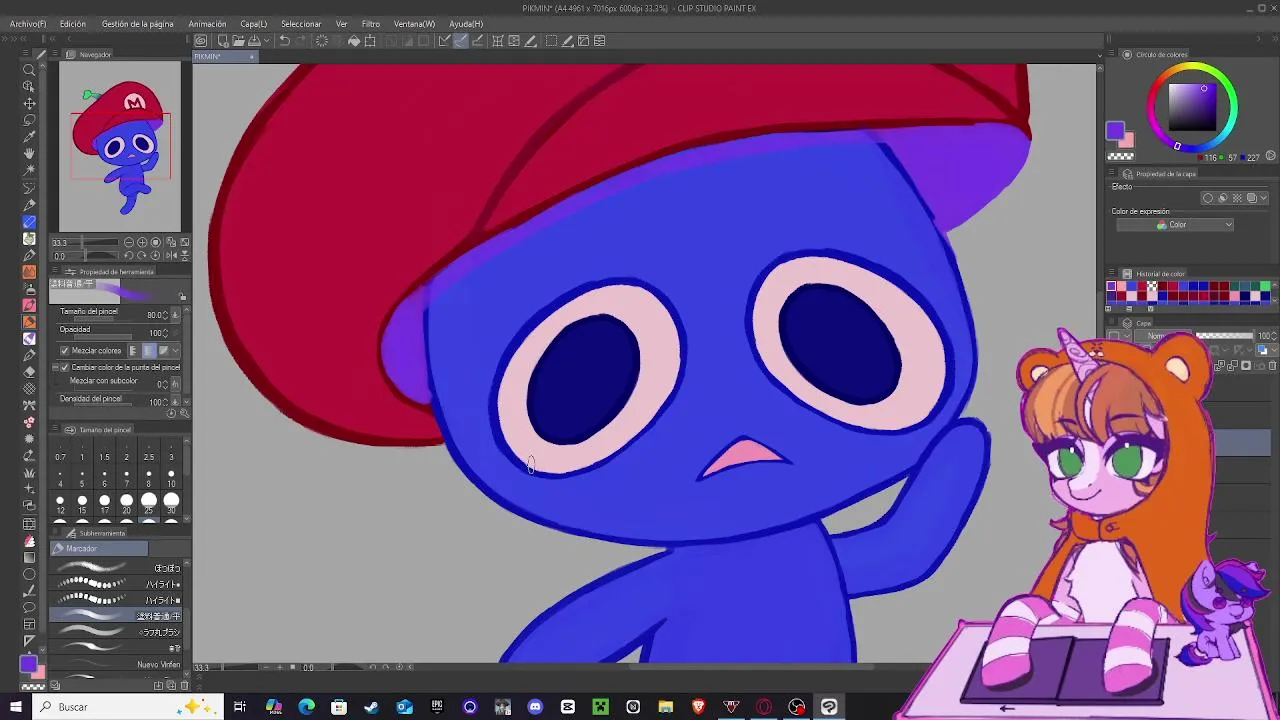Open Ventana menu

point(414,23)
